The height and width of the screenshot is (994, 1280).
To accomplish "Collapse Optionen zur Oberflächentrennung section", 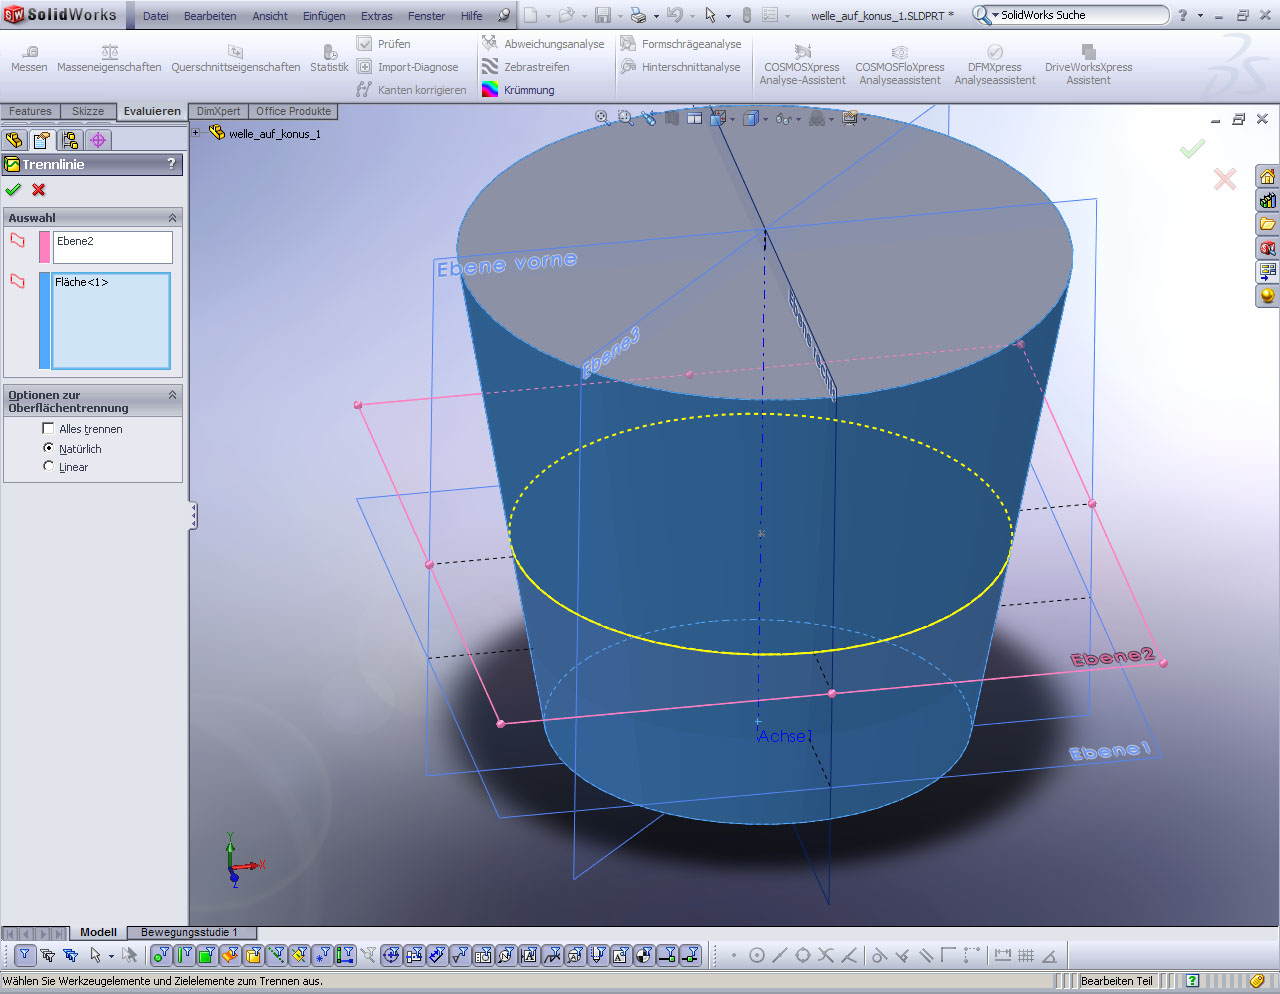I will tap(172, 396).
